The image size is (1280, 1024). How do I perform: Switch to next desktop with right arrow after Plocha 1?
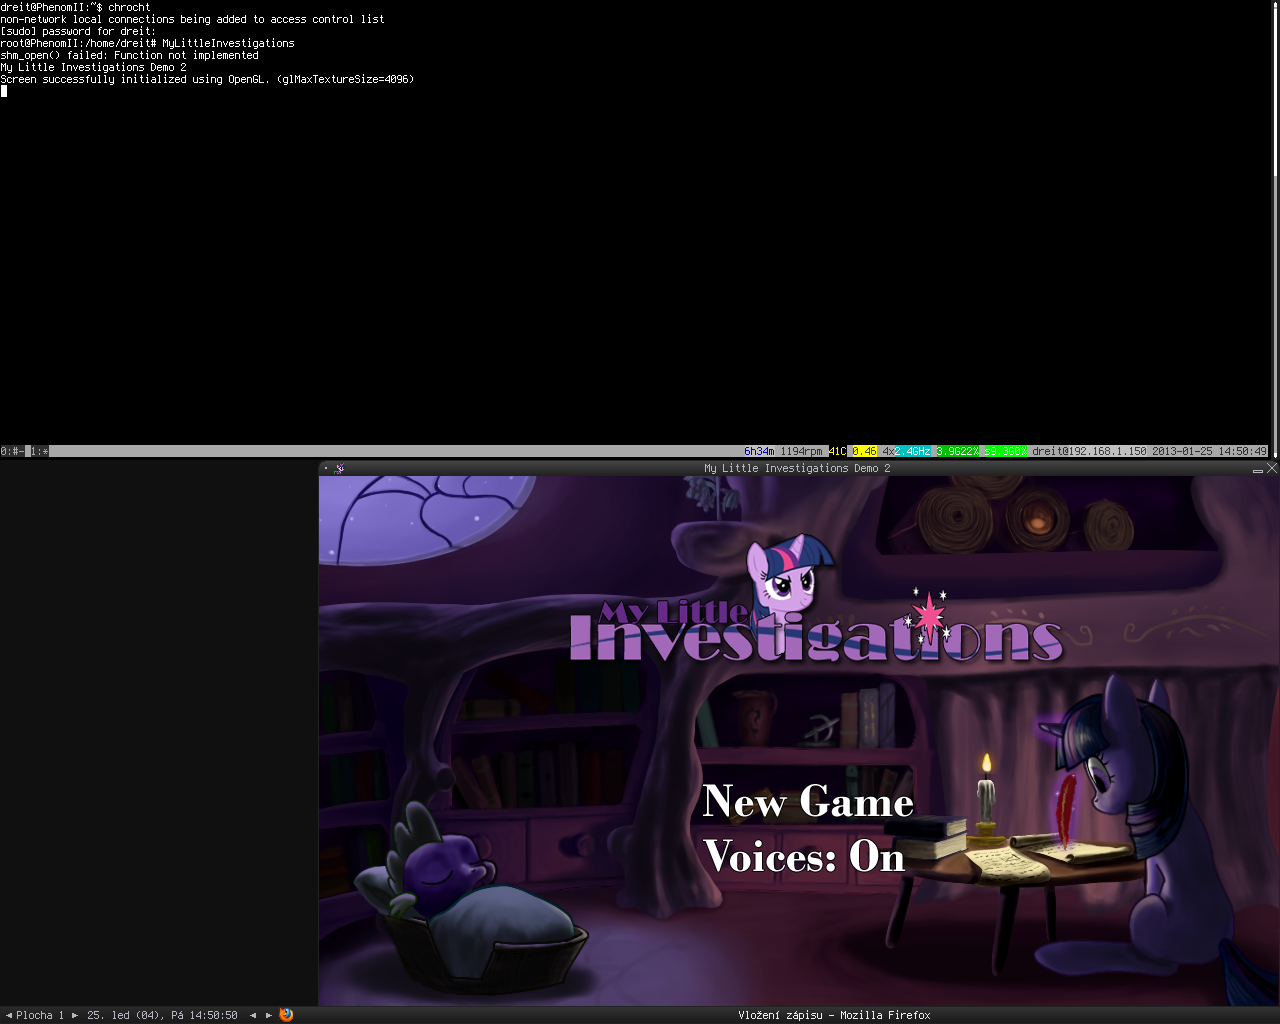click(x=75, y=1015)
